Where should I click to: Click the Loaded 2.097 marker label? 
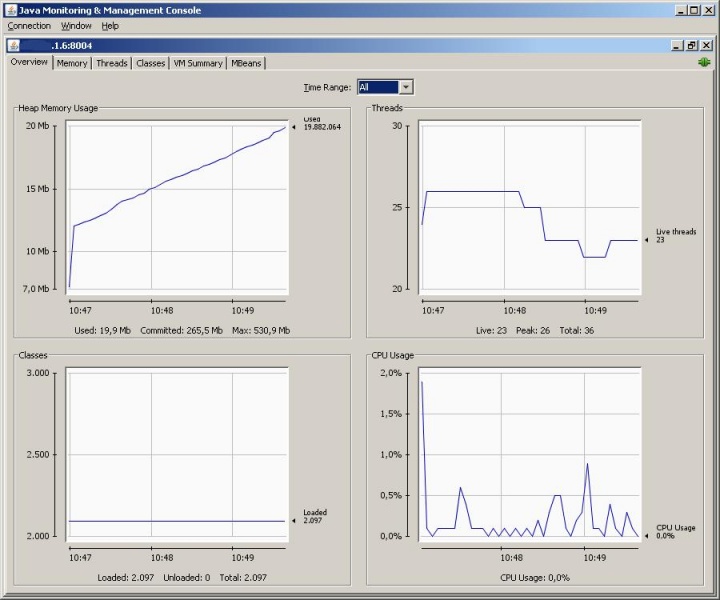pos(315,516)
